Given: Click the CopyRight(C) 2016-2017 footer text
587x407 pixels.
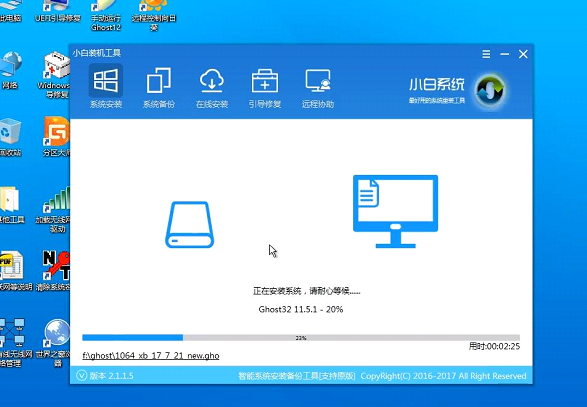Looking at the screenshot, I should (443, 376).
